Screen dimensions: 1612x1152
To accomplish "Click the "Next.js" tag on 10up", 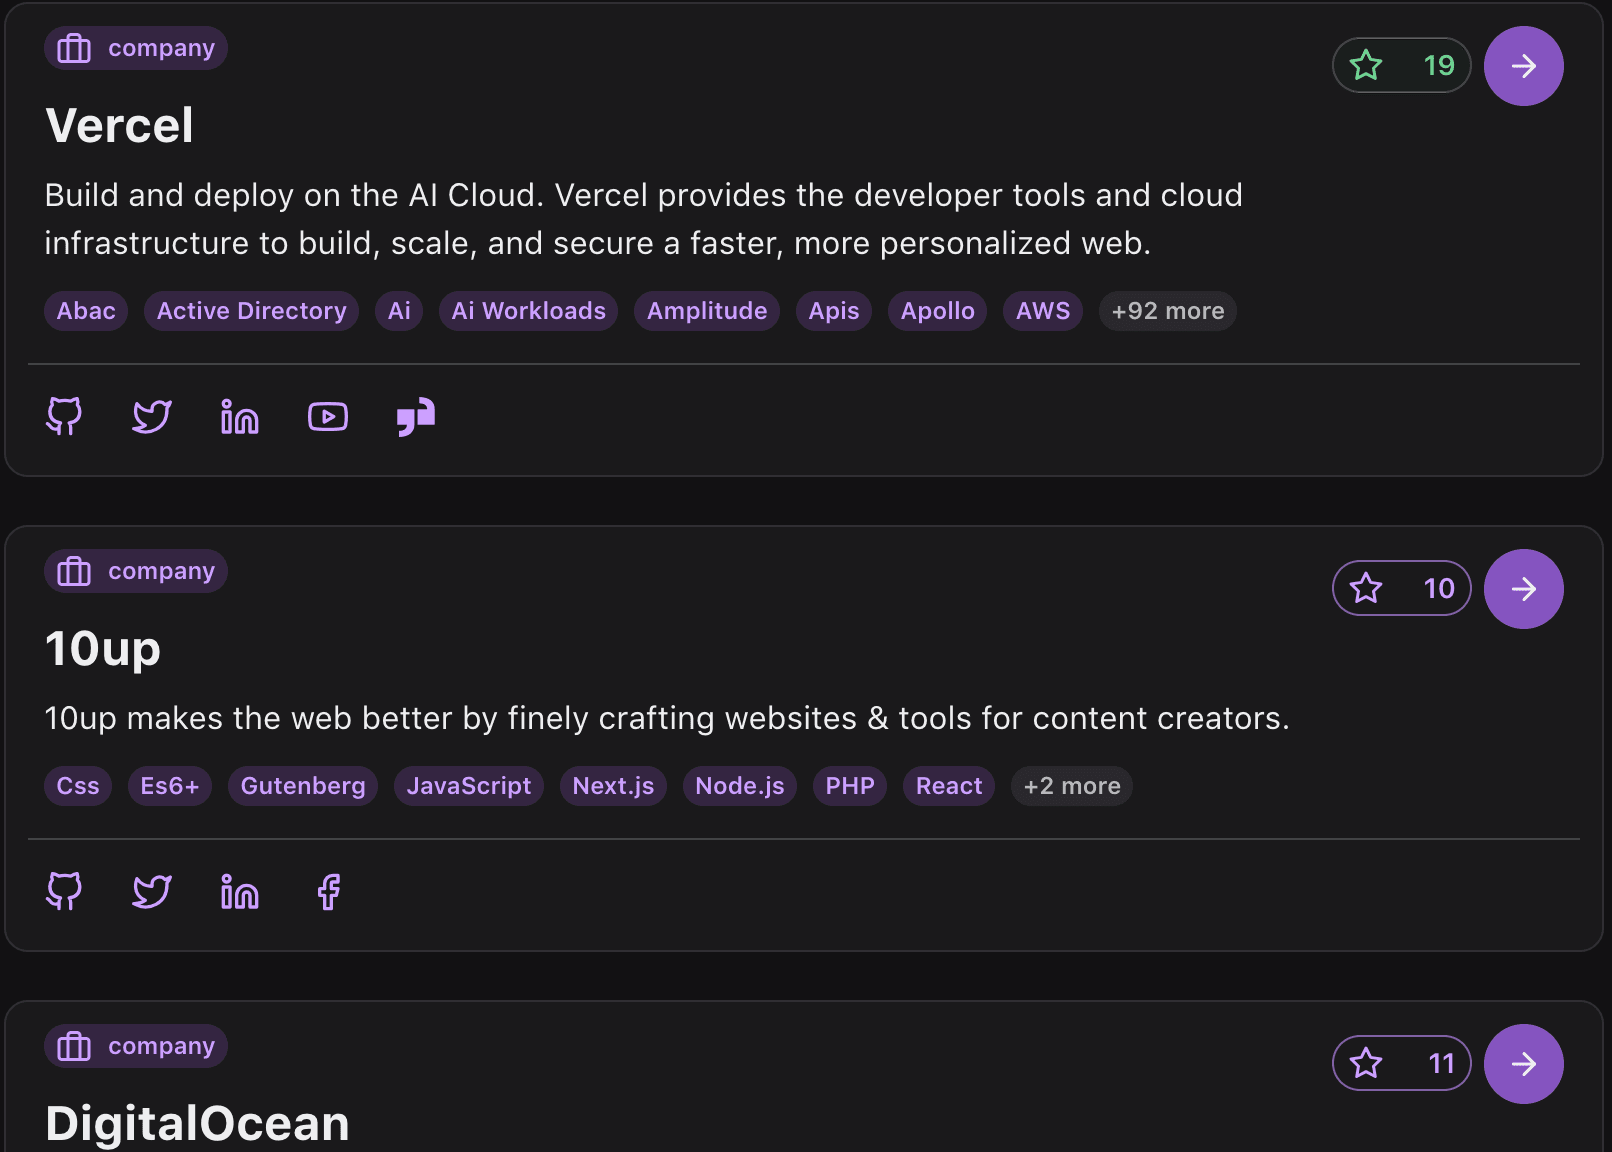I will coord(613,786).
